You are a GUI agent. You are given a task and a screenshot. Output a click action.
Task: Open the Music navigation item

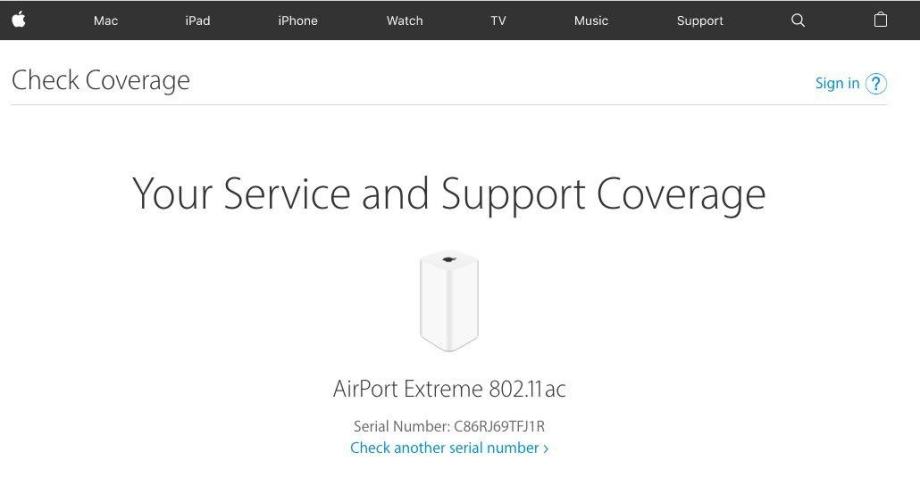pyautogui.click(x=591, y=21)
